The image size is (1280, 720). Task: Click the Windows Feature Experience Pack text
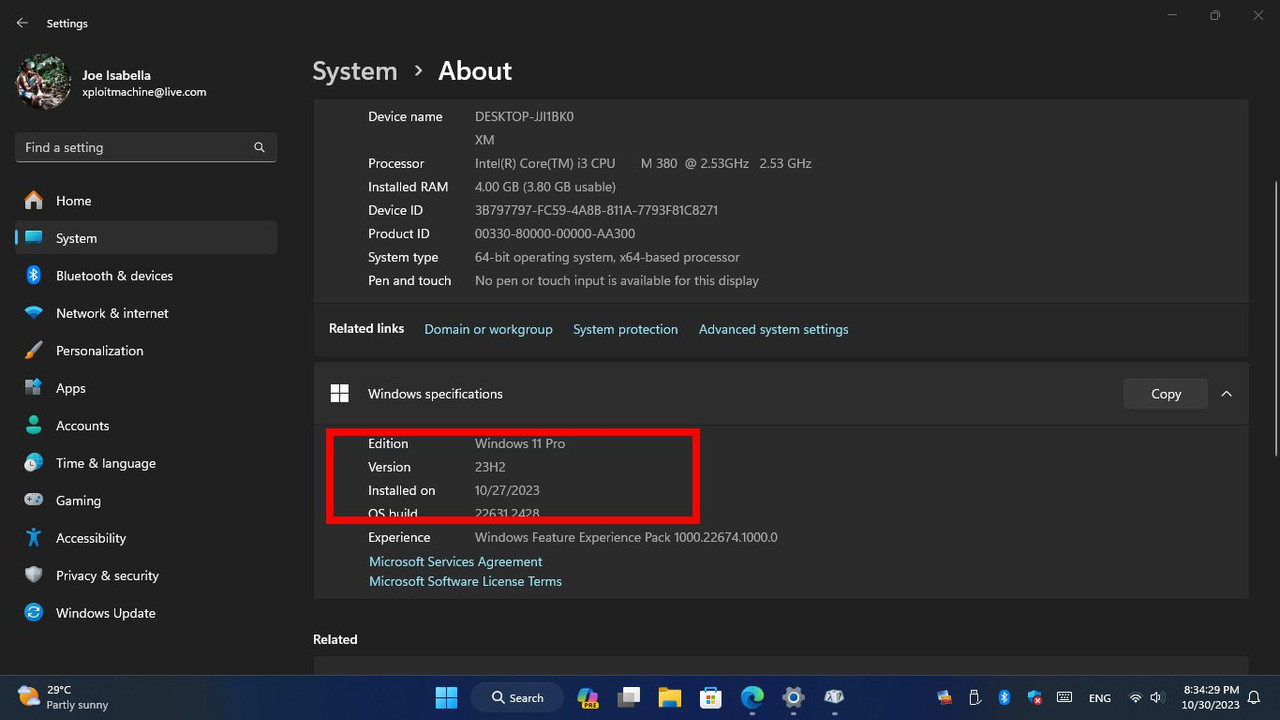pos(626,537)
